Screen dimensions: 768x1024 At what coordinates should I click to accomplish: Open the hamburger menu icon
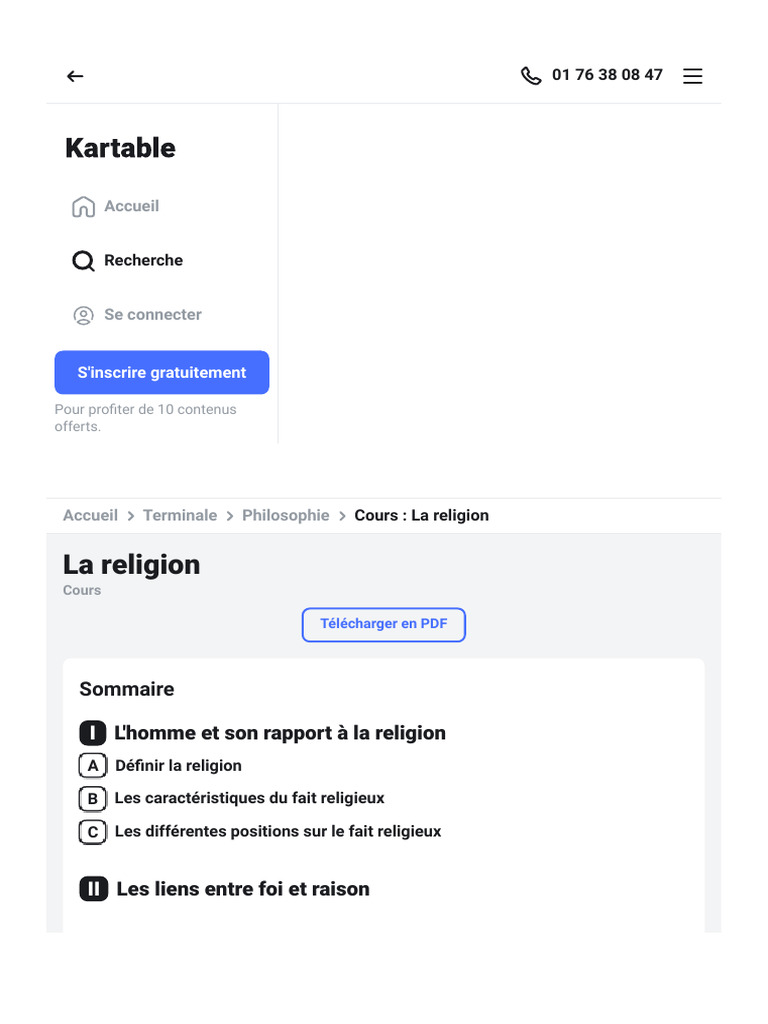point(692,76)
